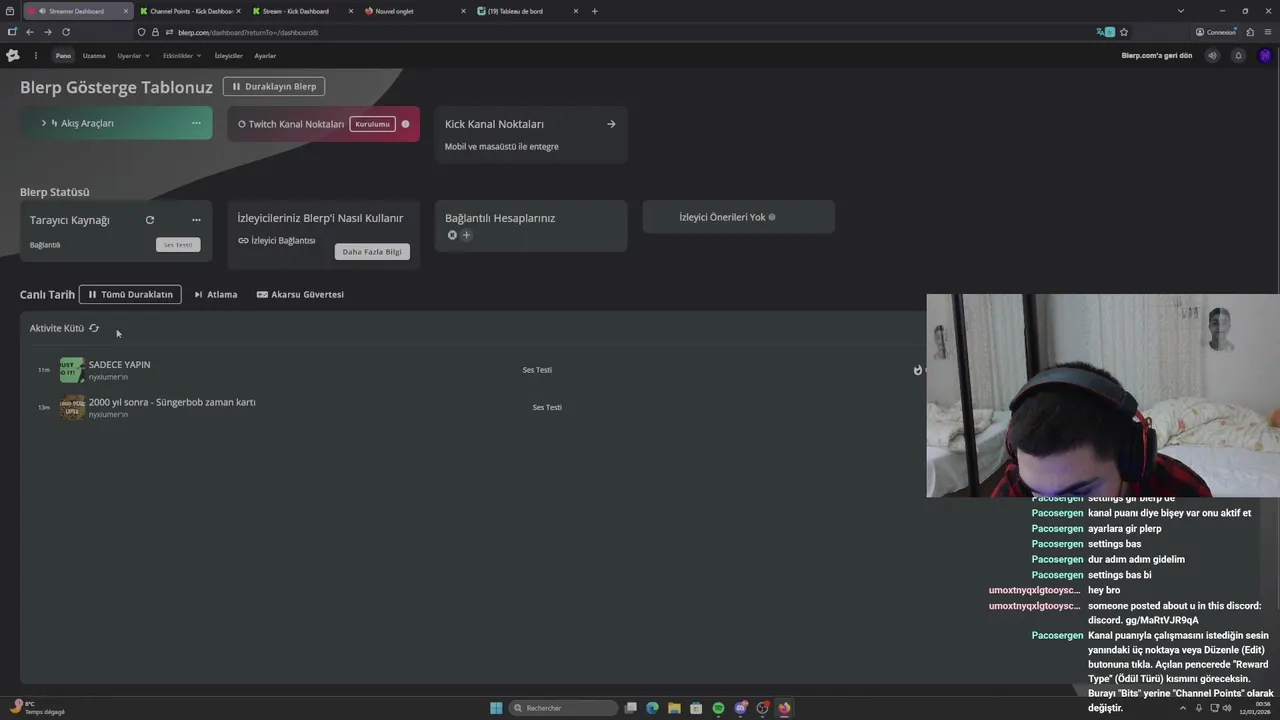Click Ses Testi label in Süngerbob row
The image size is (1280, 720).
point(547,408)
